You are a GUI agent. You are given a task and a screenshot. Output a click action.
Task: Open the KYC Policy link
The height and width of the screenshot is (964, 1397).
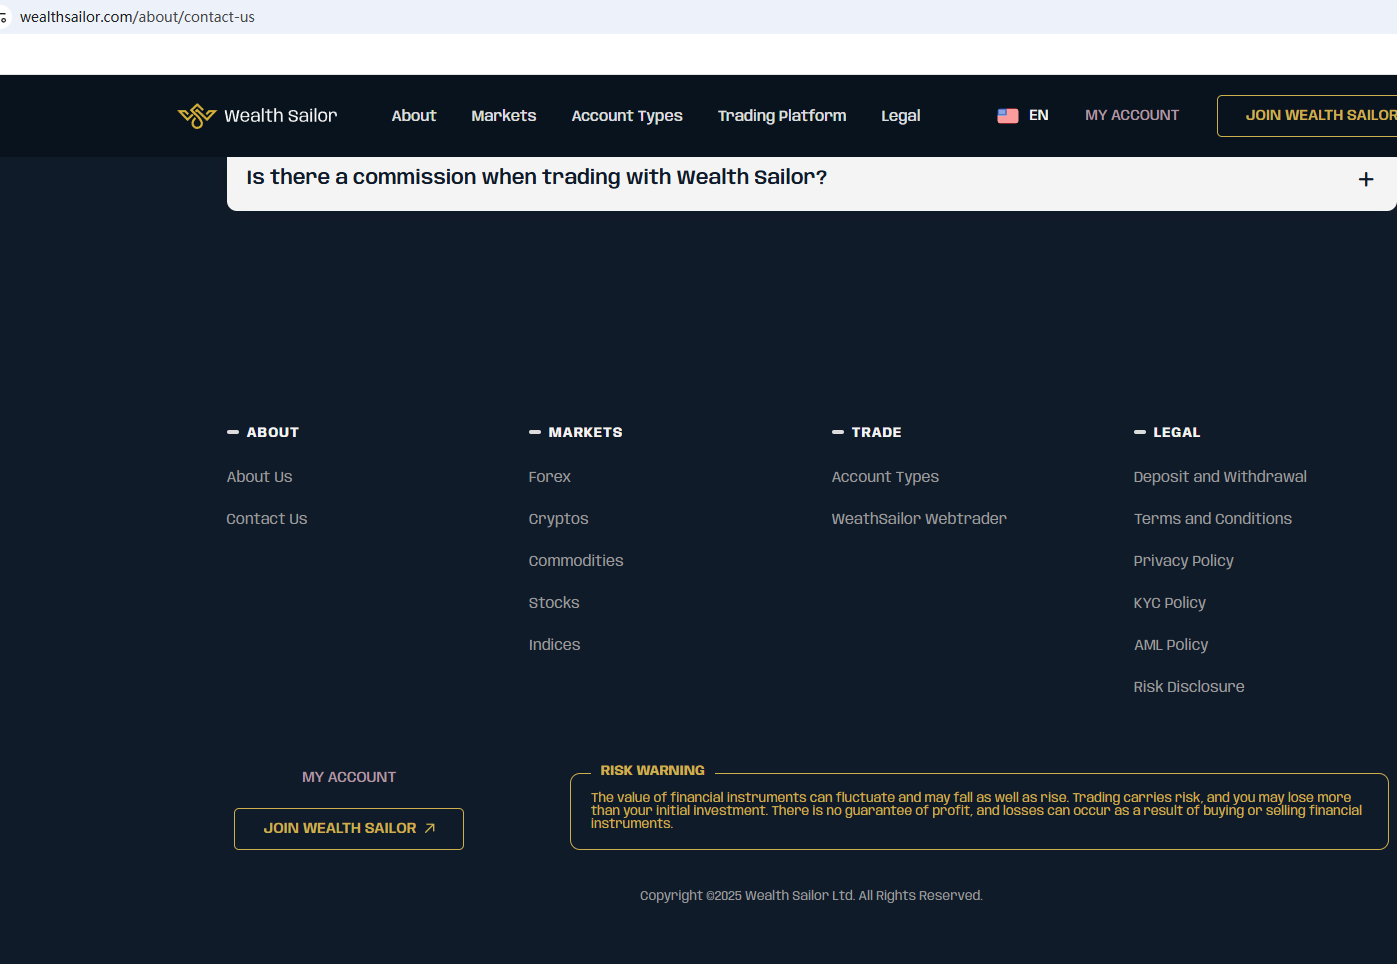click(x=1170, y=603)
